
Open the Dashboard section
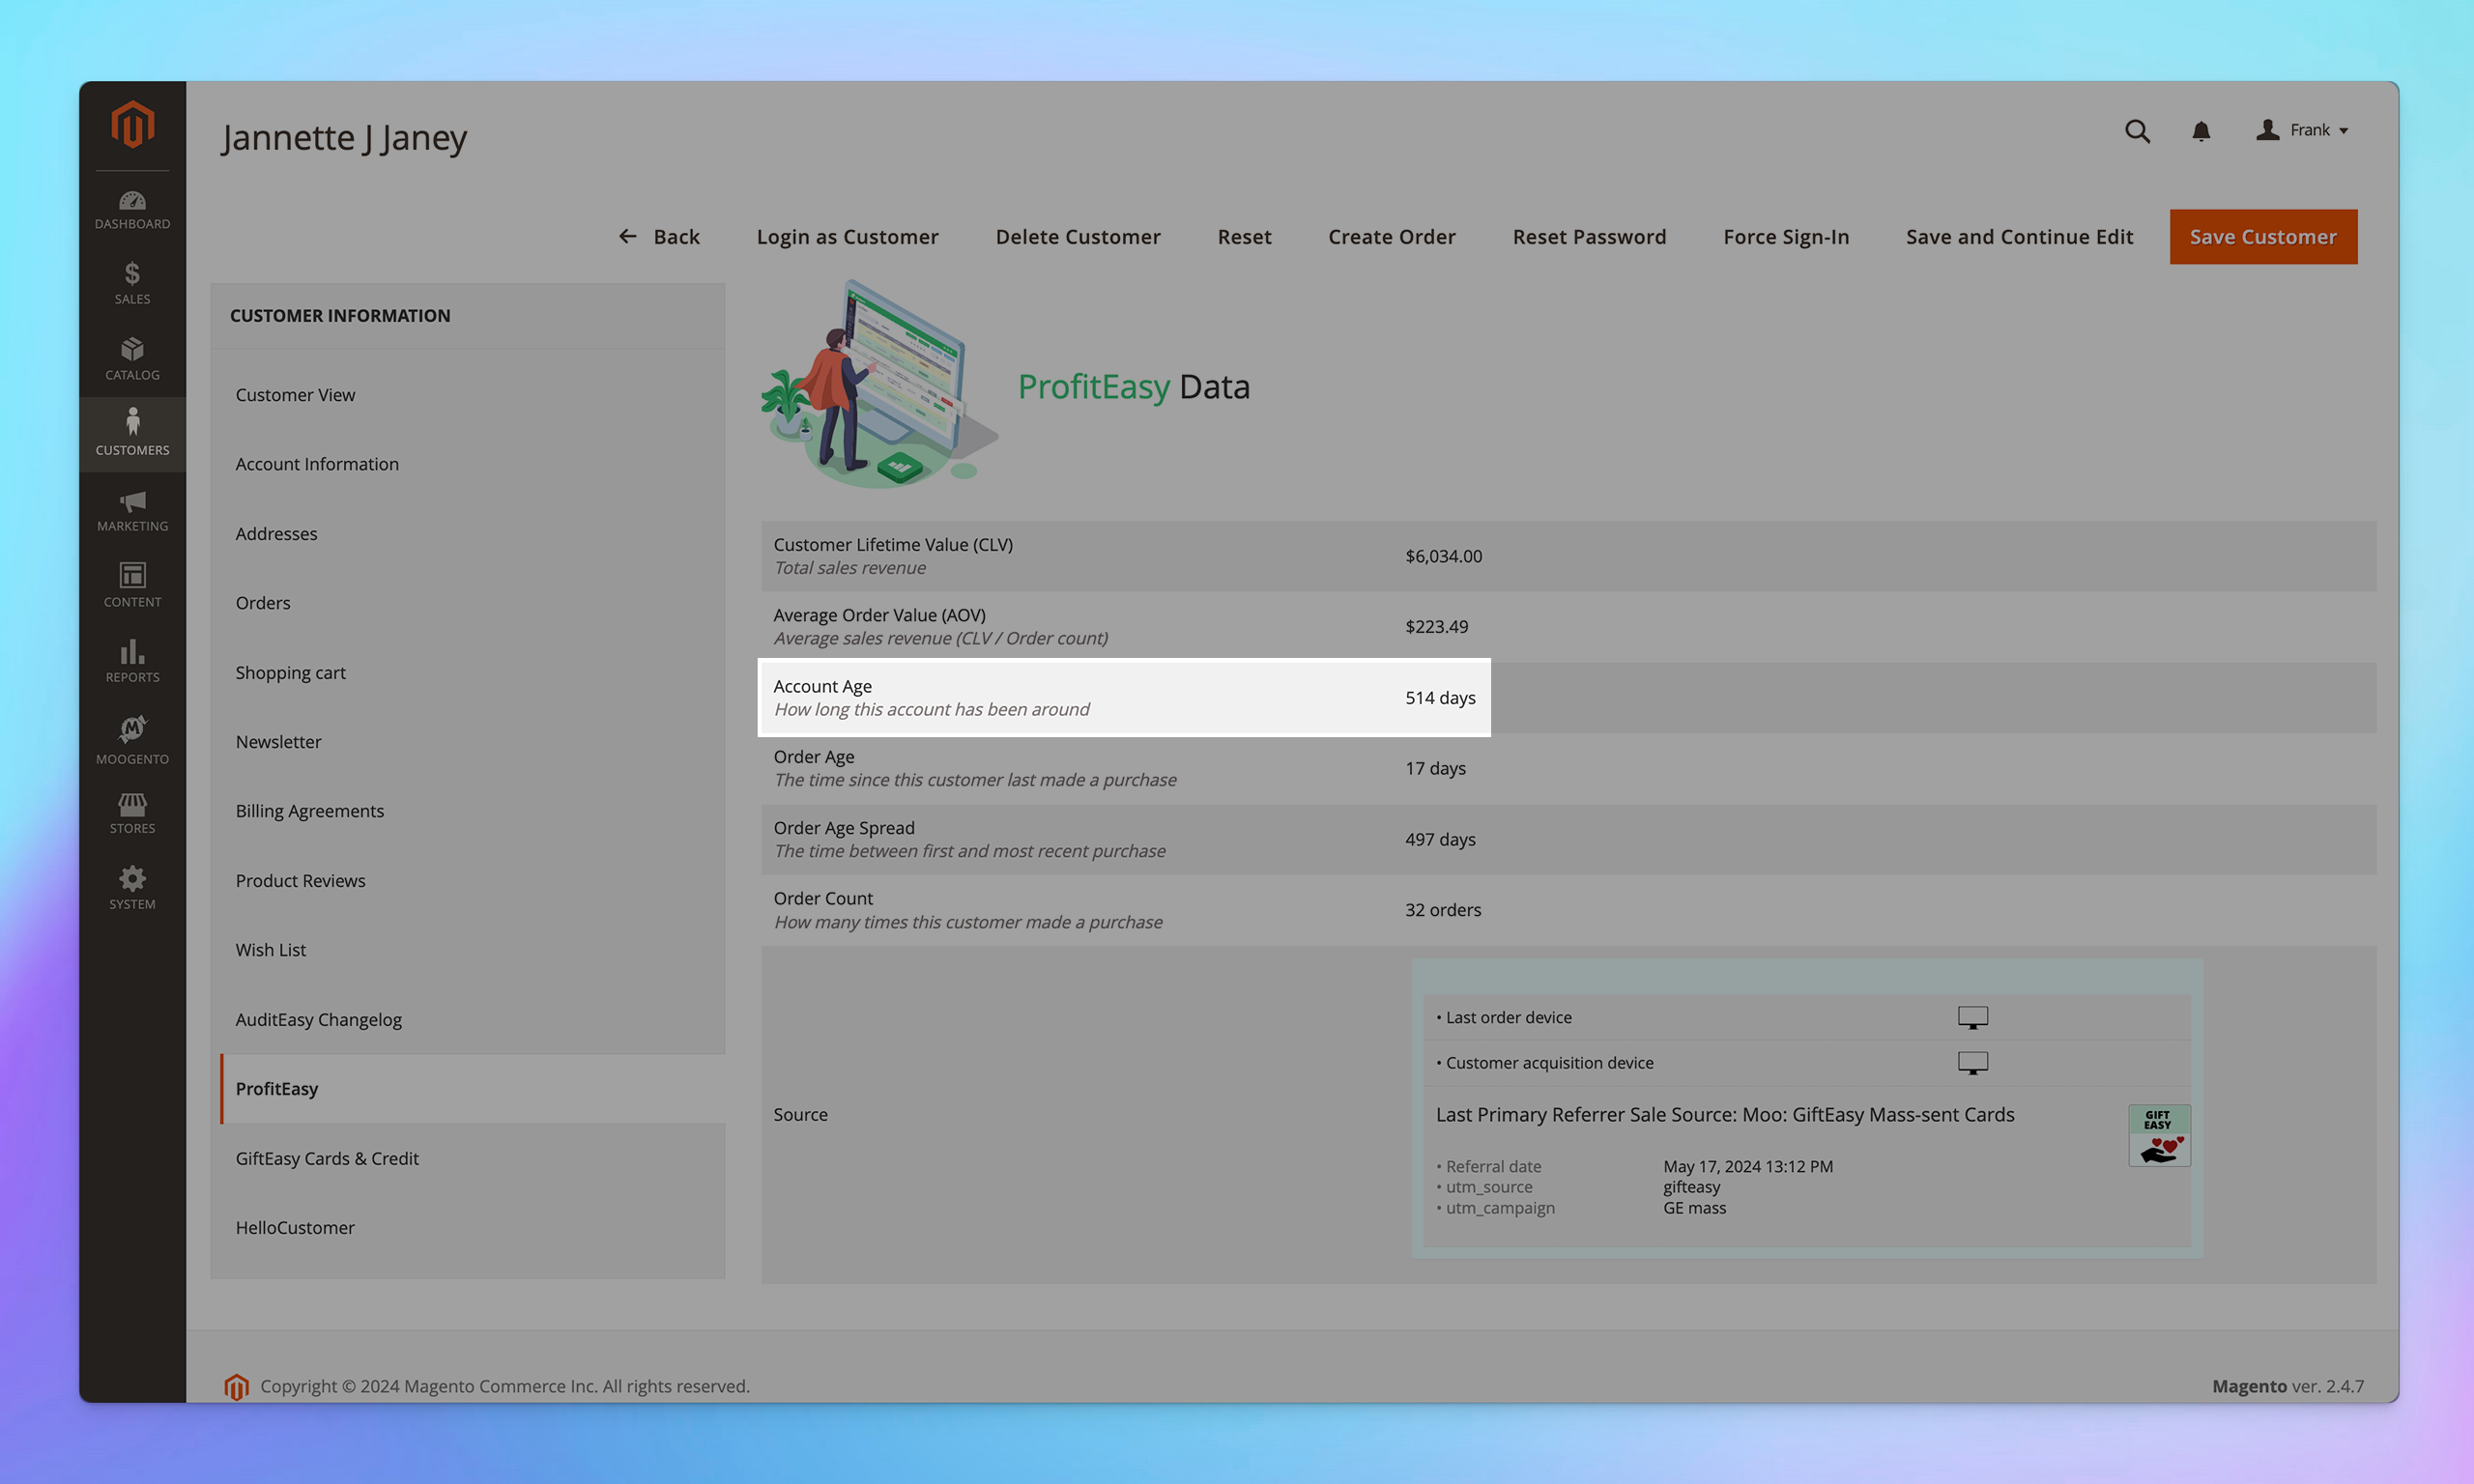pyautogui.click(x=132, y=210)
